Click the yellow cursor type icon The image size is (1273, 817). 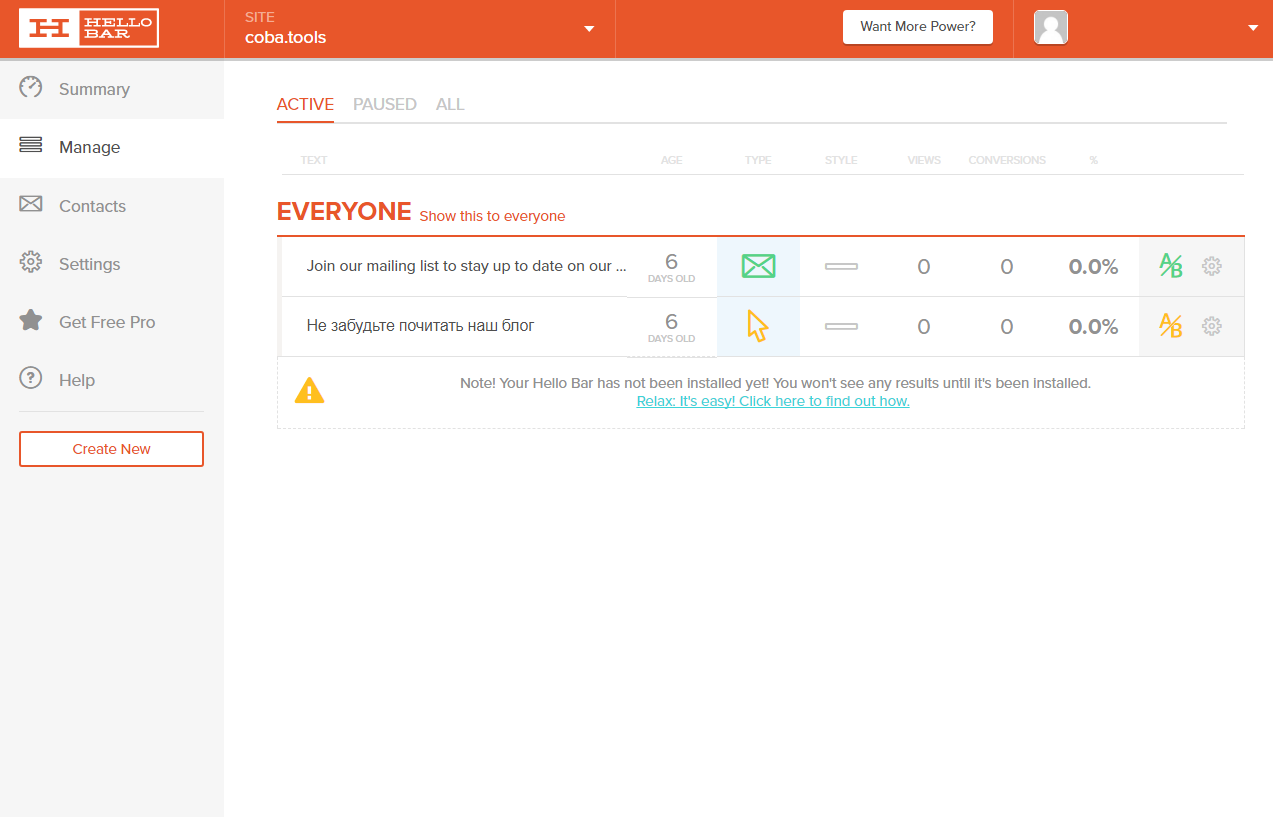click(x=758, y=326)
